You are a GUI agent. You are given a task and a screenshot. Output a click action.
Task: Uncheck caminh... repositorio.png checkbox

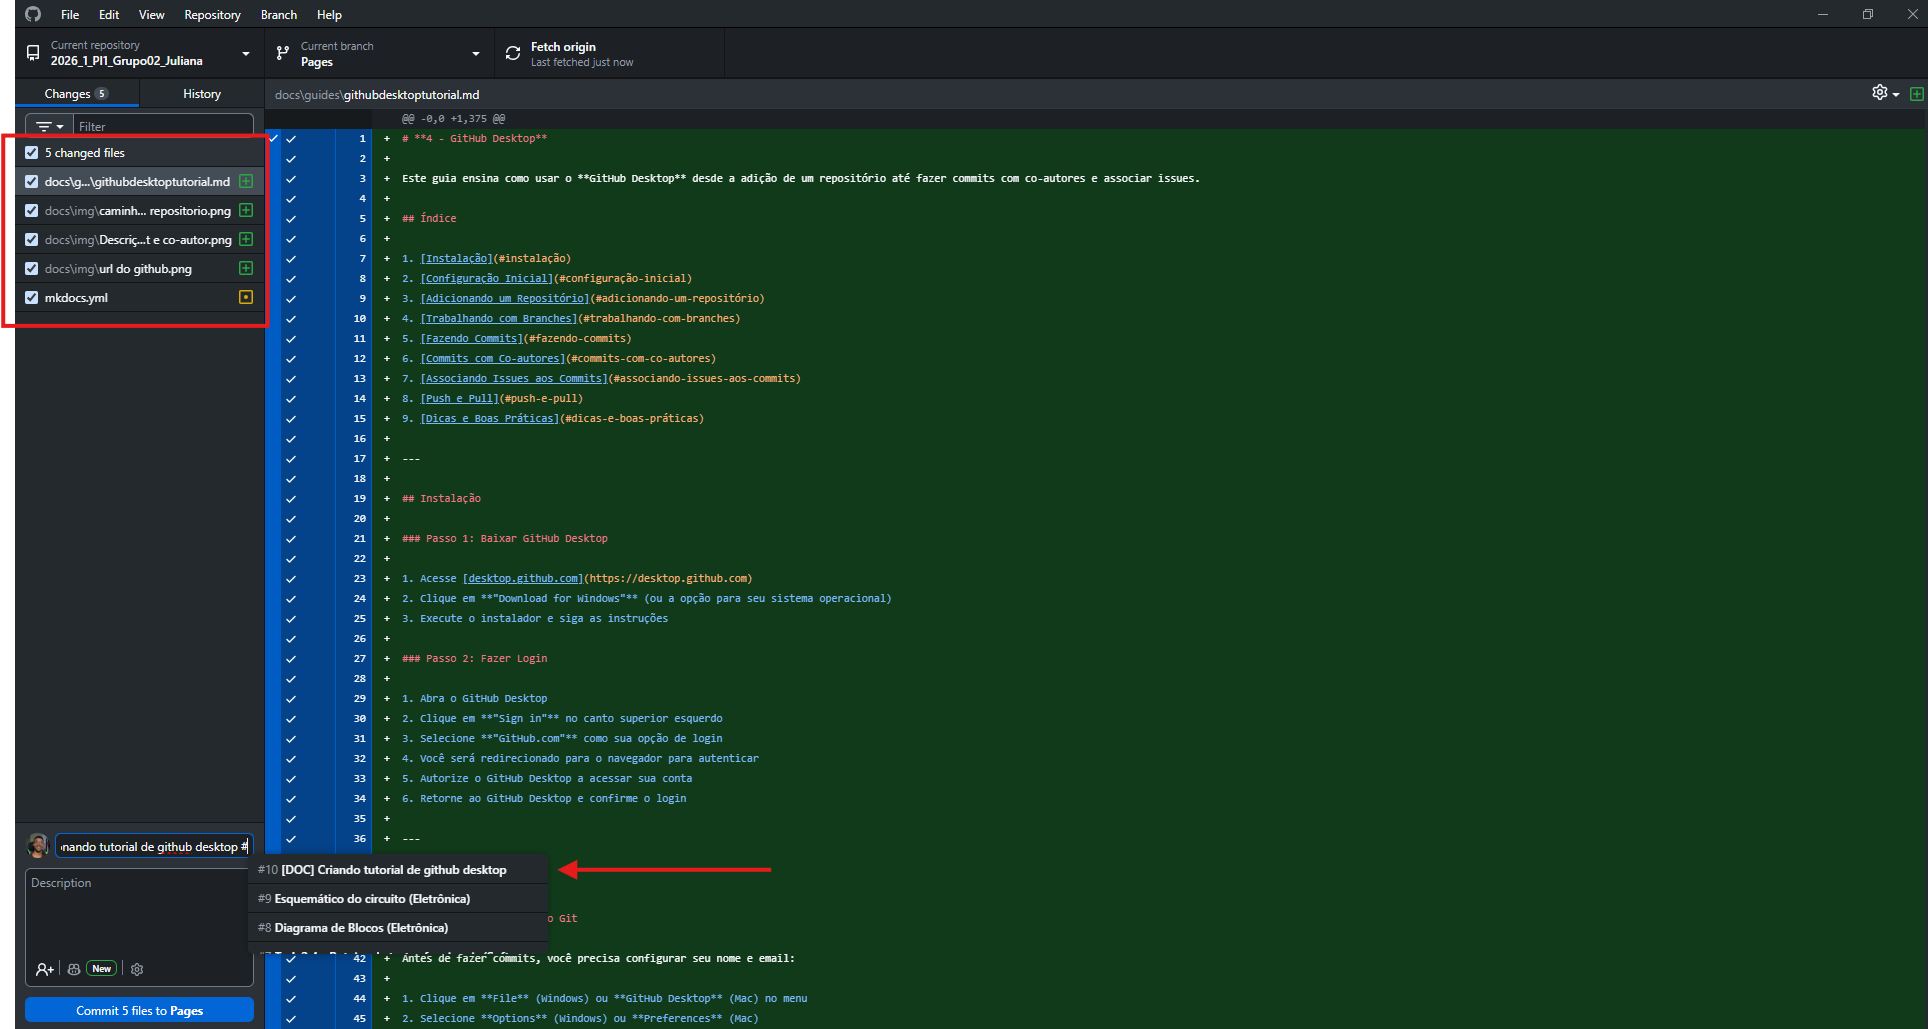click(32, 211)
